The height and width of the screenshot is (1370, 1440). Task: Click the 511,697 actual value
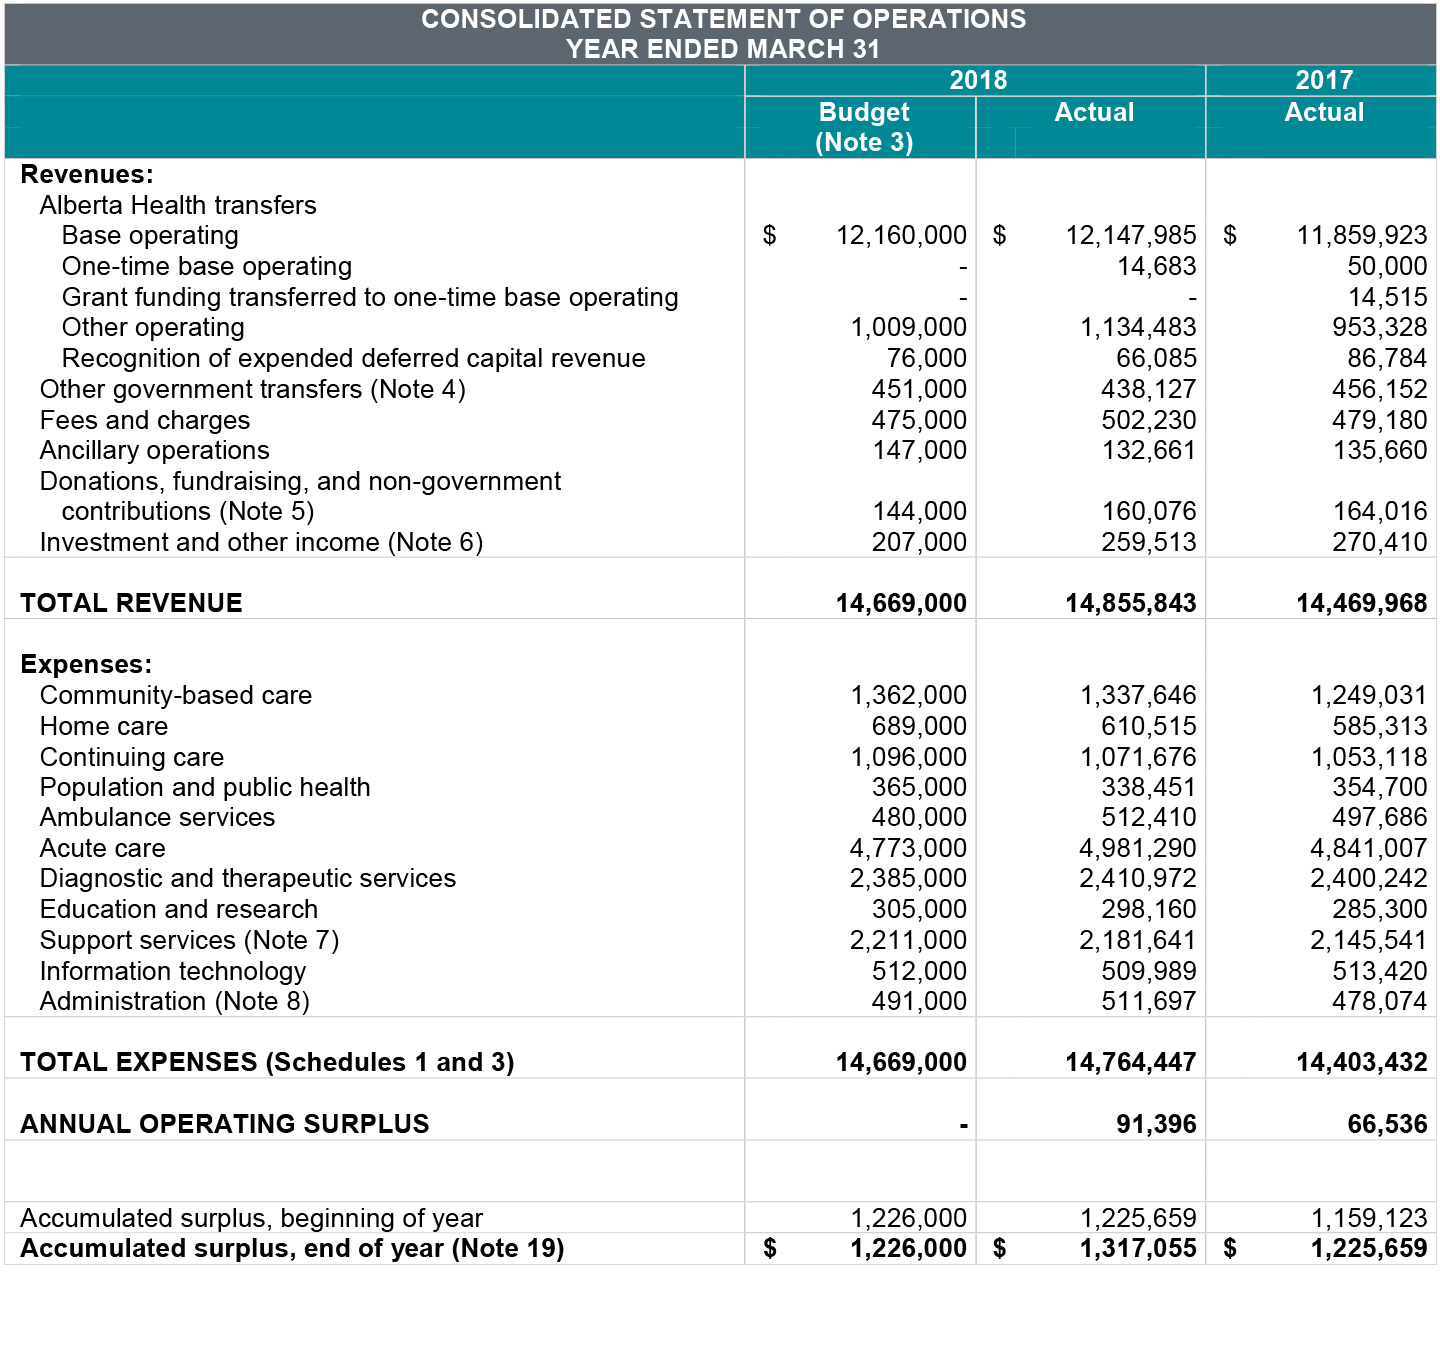coord(1149,1002)
